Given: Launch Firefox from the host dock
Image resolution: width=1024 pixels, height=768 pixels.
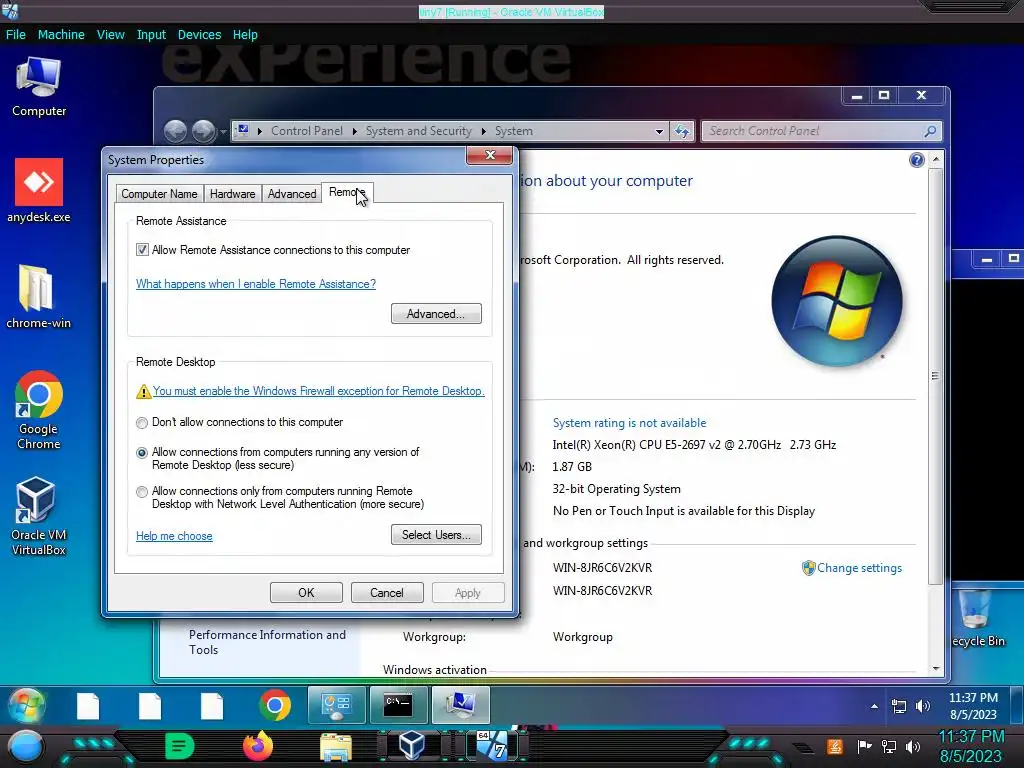Looking at the screenshot, I should point(258,746).
